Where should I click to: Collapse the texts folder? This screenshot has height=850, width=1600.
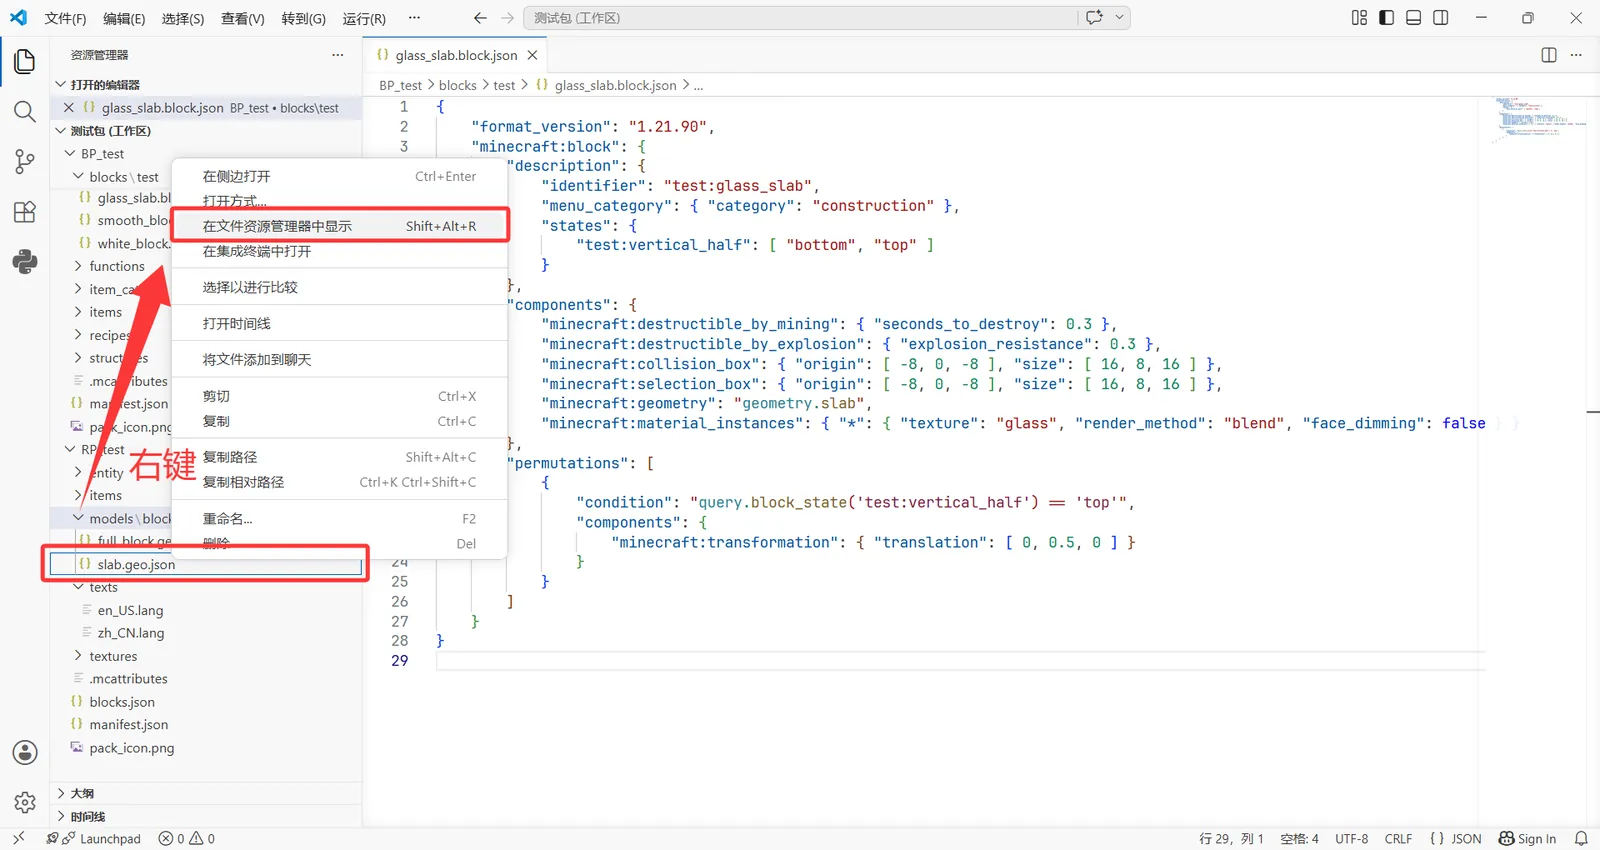[103, 587]
